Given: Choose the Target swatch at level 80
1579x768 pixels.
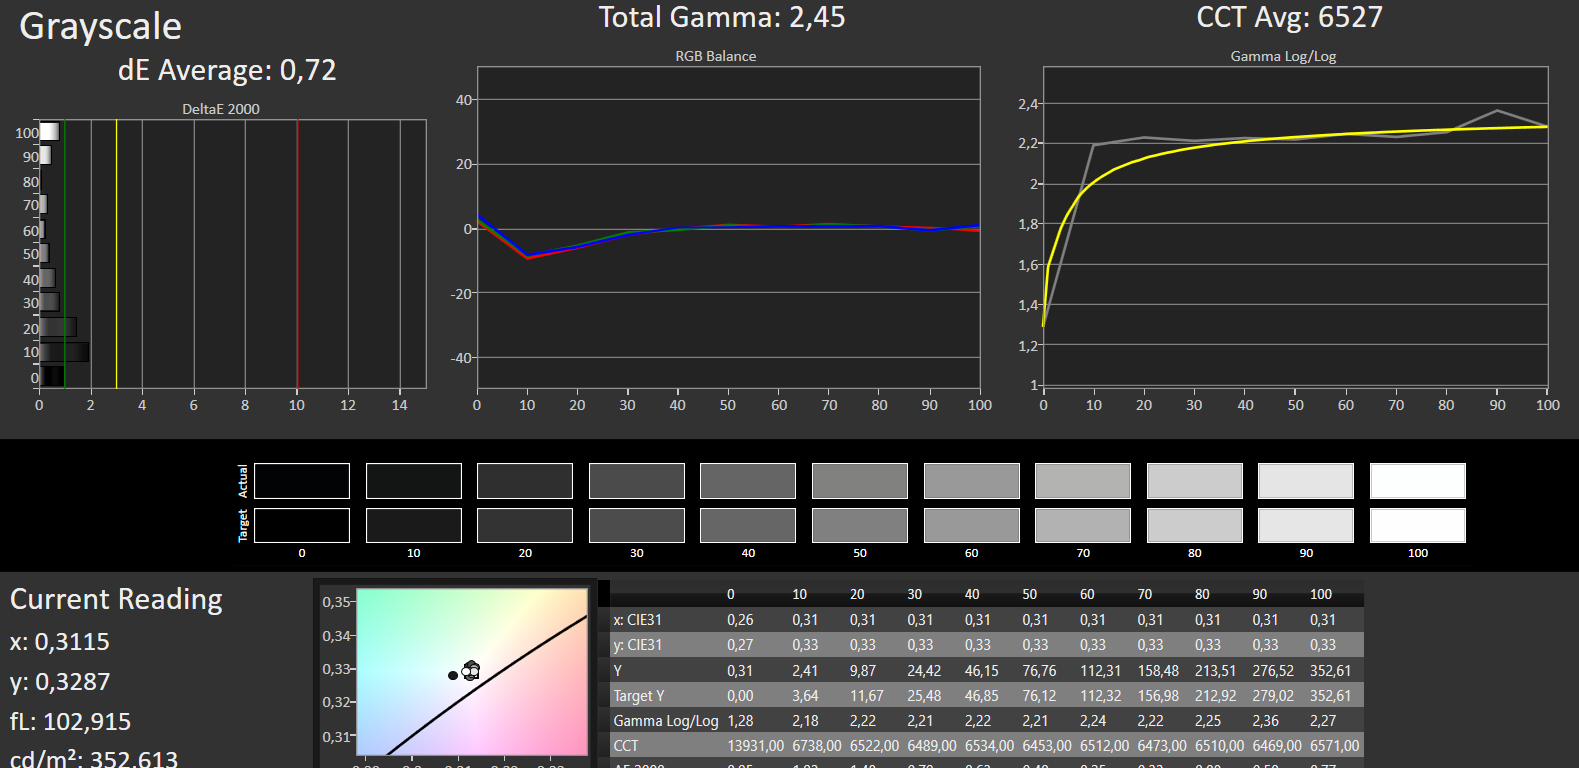Looking at the screenshot, I should pyautogui.click(x=1195, y=526).
